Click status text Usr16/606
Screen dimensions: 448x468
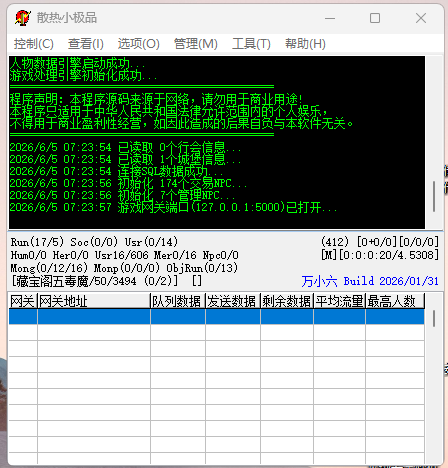point(122,255)
